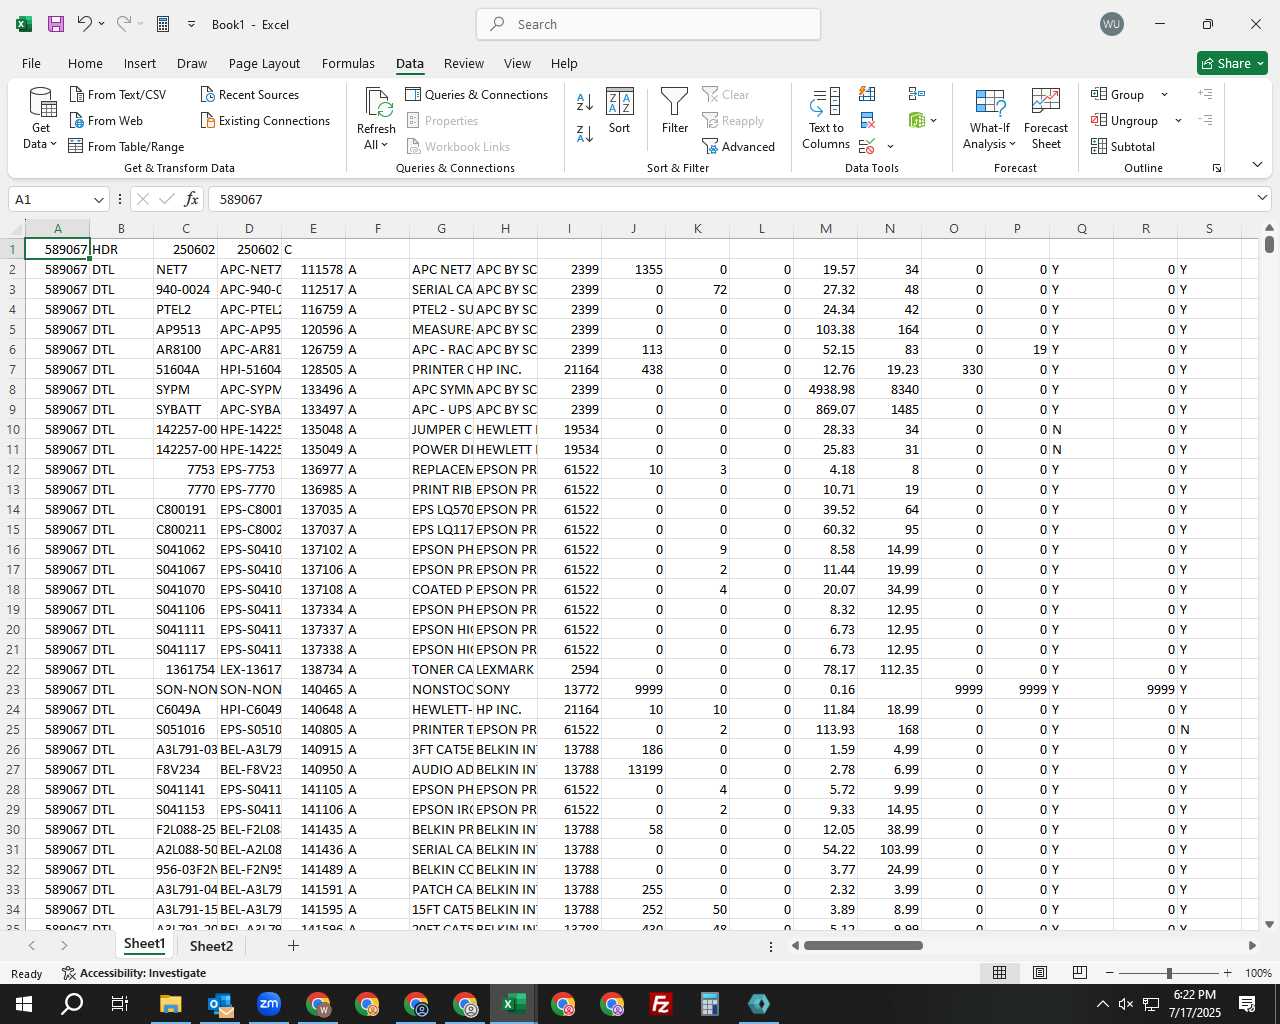
Task: Sort Z to A descending
Action: (585, 133)
